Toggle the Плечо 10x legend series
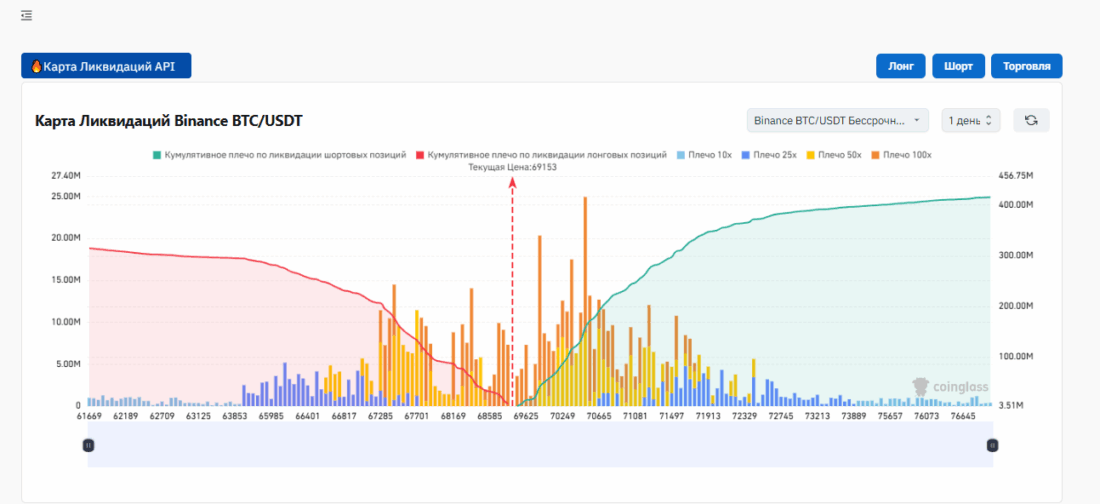Screen dimensions: 1100x504 [x=704, y=154]
